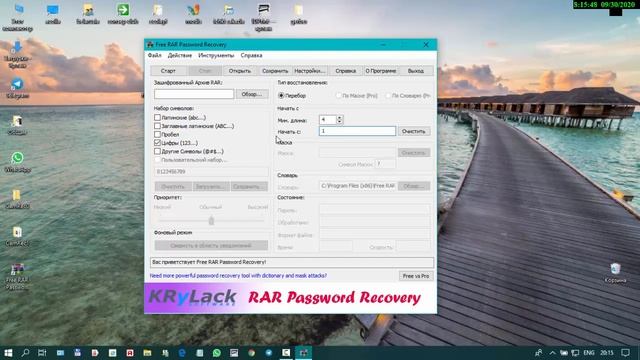
Task: Increase minimum length with up arrow
Action: 339,117
